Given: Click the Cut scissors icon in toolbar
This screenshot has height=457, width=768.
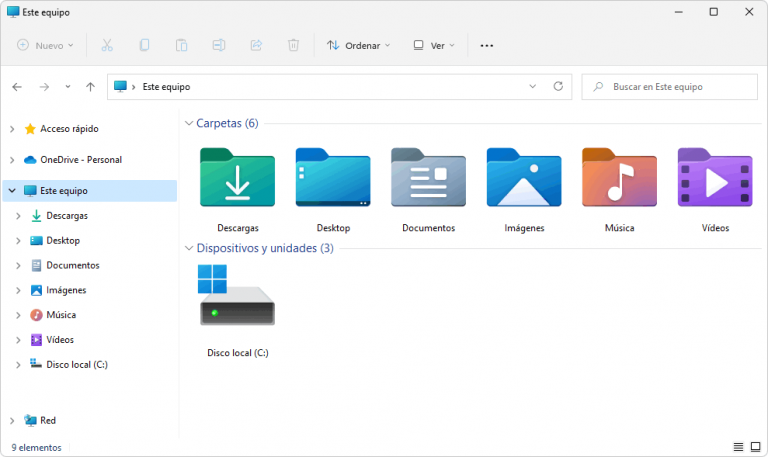Looking at the screenshot, I should (107, 45).
